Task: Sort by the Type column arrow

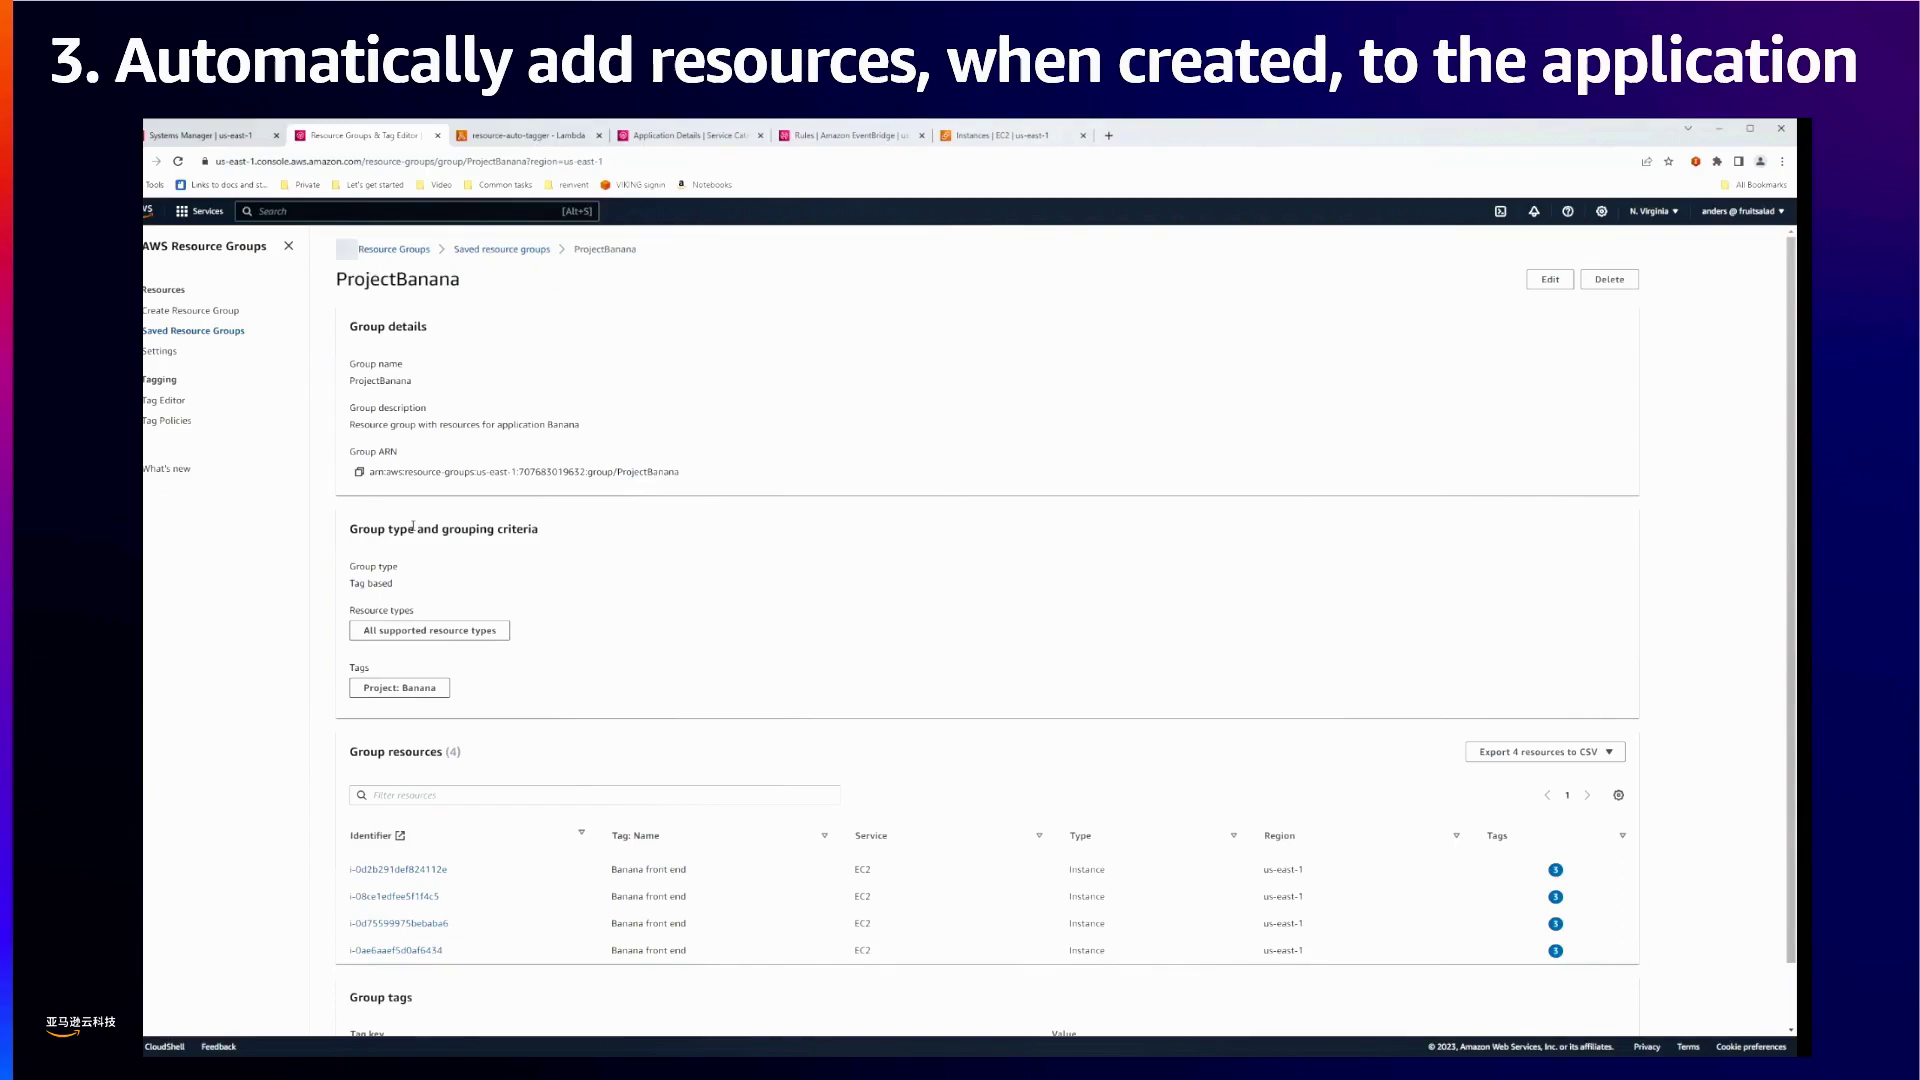Action: click(1234, 836)
